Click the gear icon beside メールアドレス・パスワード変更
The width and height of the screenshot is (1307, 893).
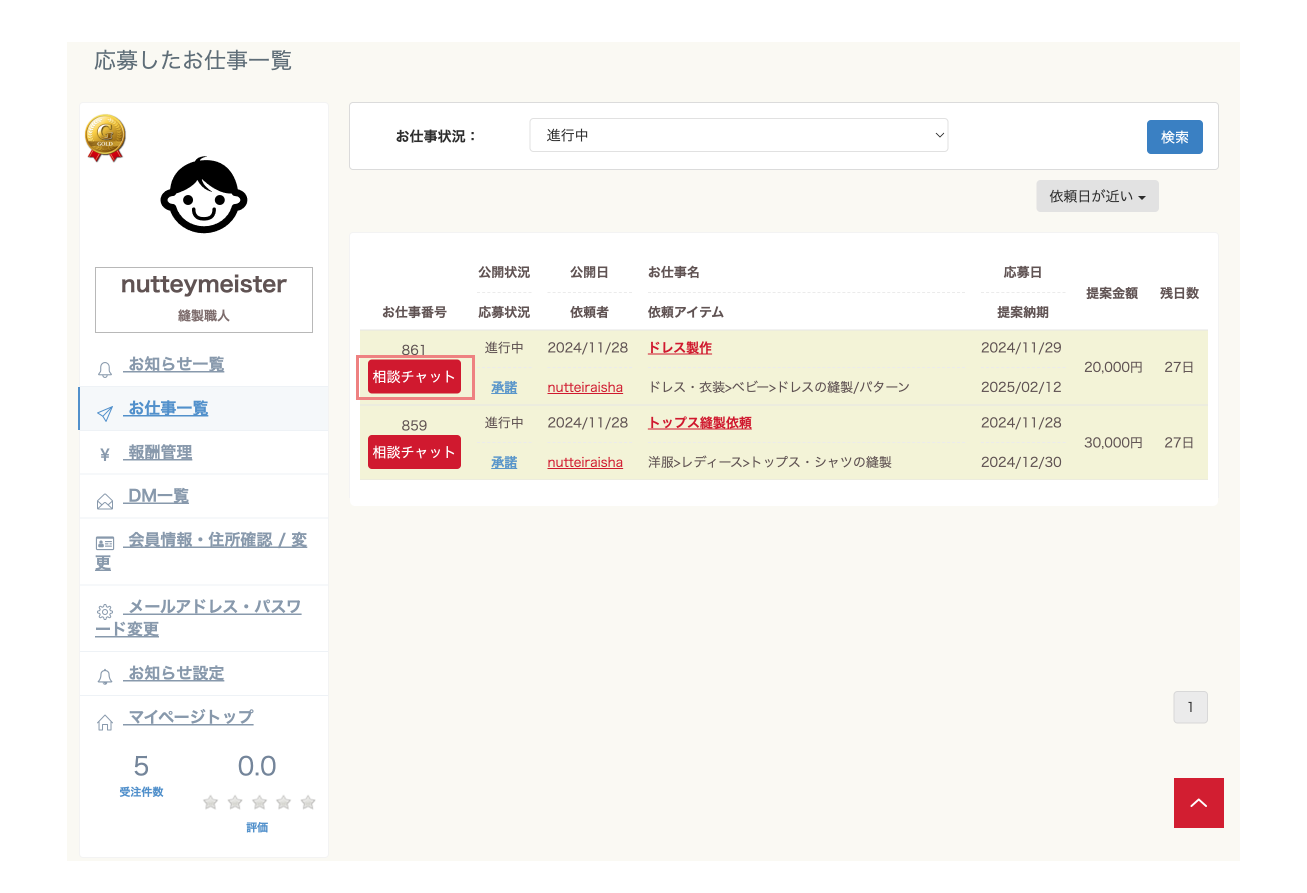coord(105,611)
